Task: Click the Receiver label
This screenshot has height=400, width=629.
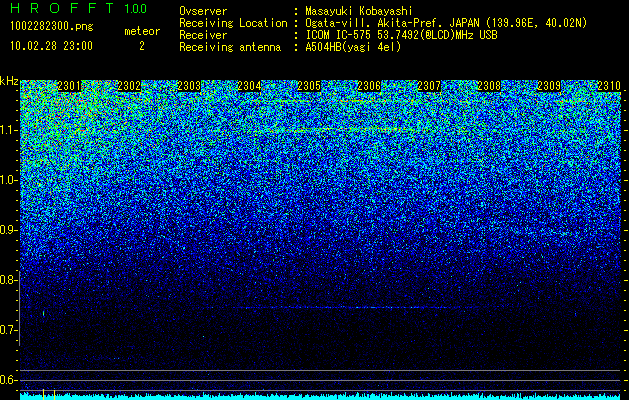Action: click(203, 35)
